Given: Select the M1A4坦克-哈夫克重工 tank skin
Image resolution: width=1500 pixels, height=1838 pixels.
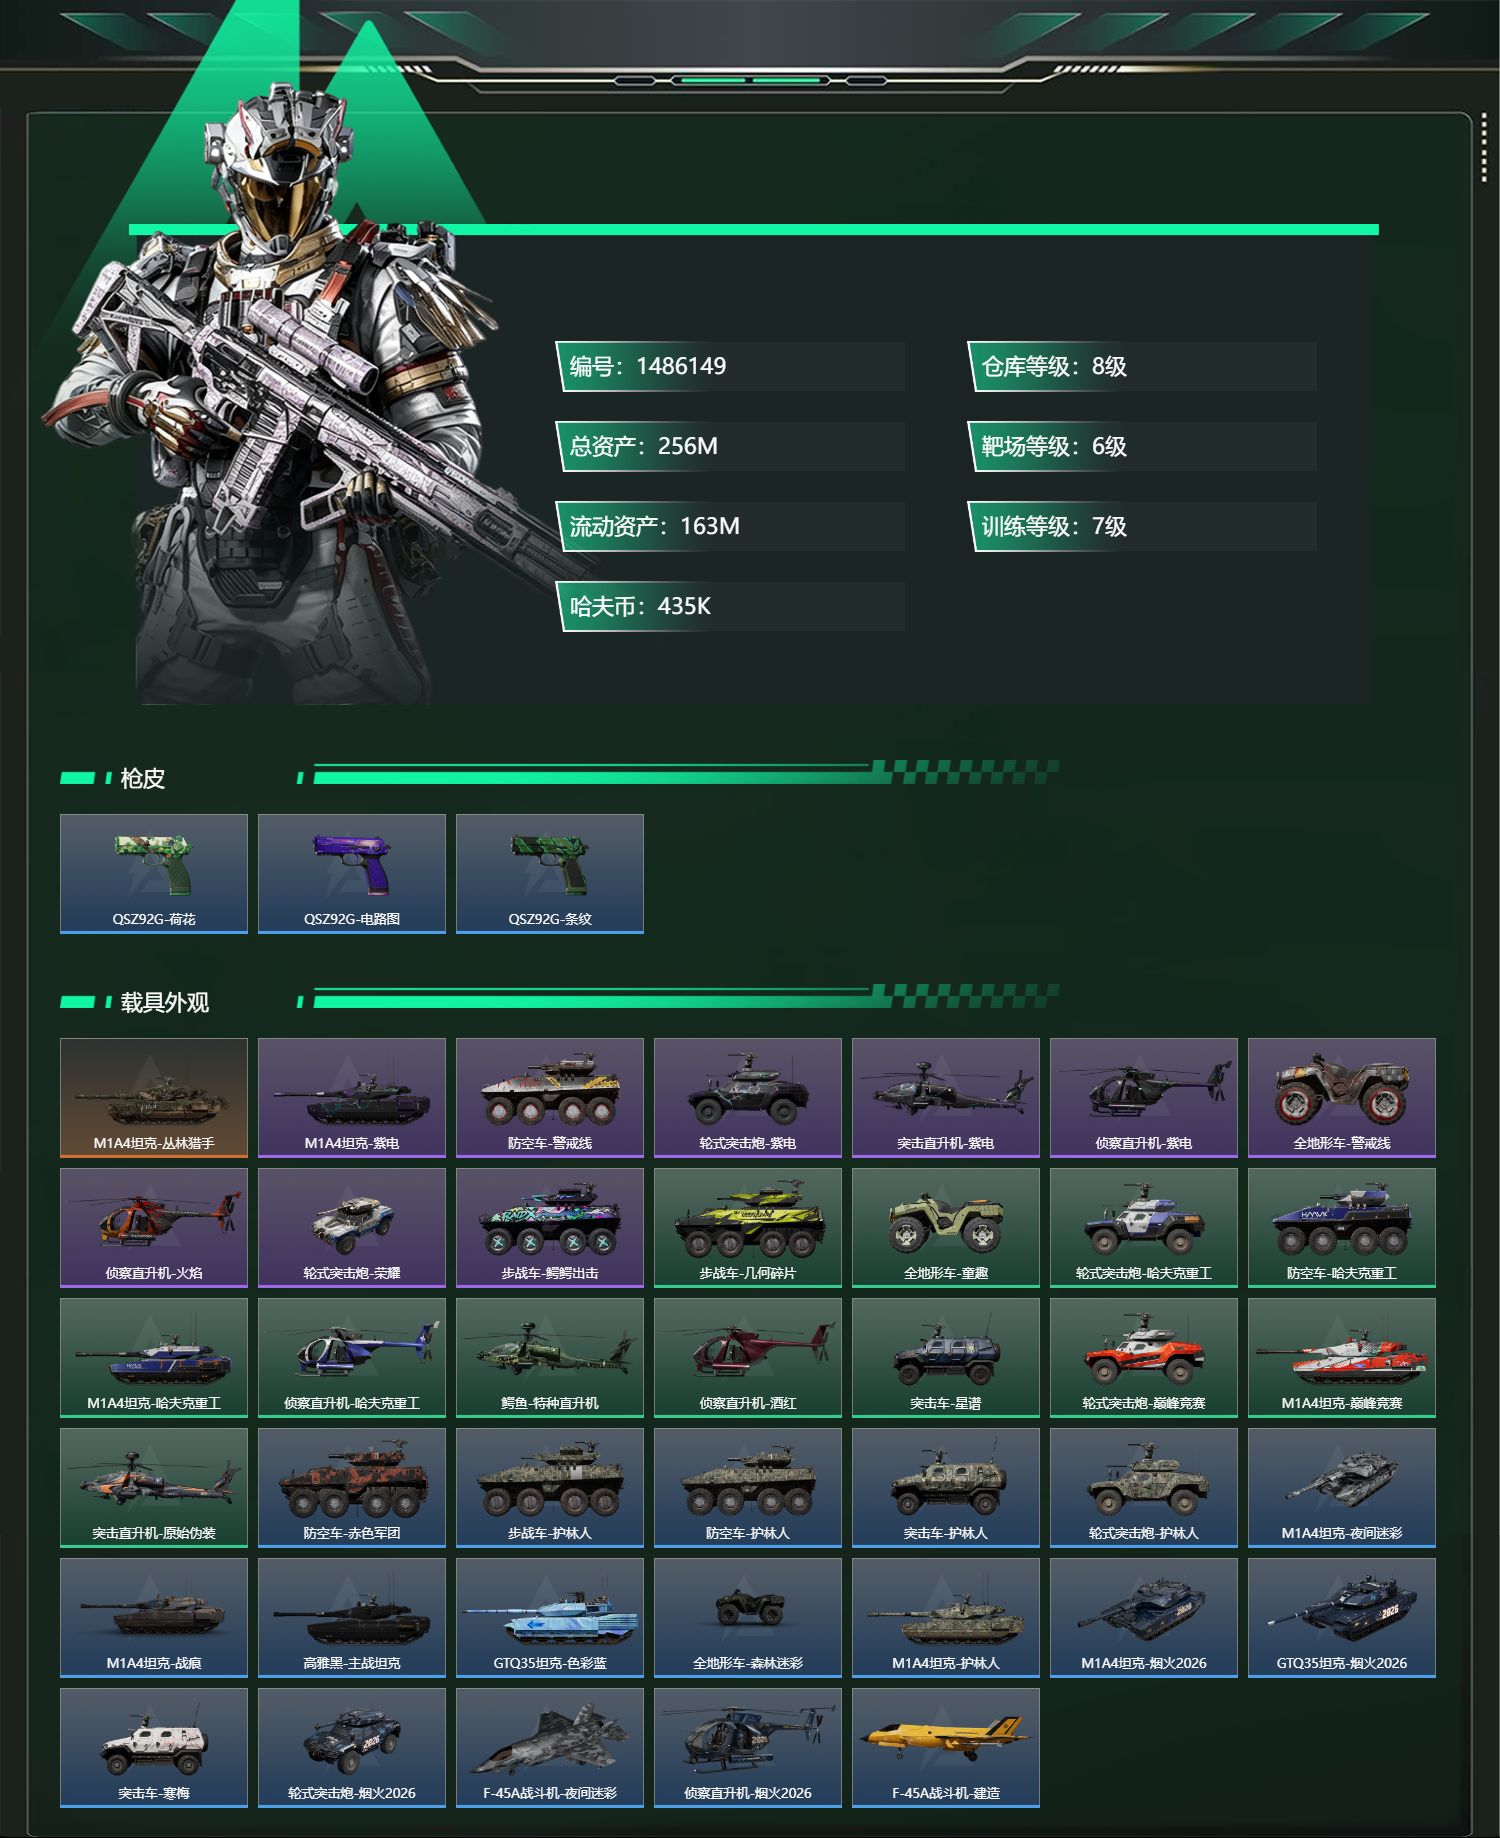Looking at the screenshot, I should coord(154,1358).
